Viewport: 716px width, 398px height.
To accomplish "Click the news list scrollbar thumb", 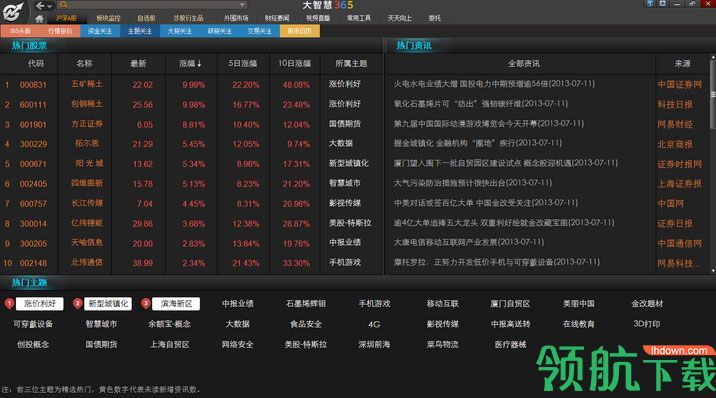I will tap(713, 94).
